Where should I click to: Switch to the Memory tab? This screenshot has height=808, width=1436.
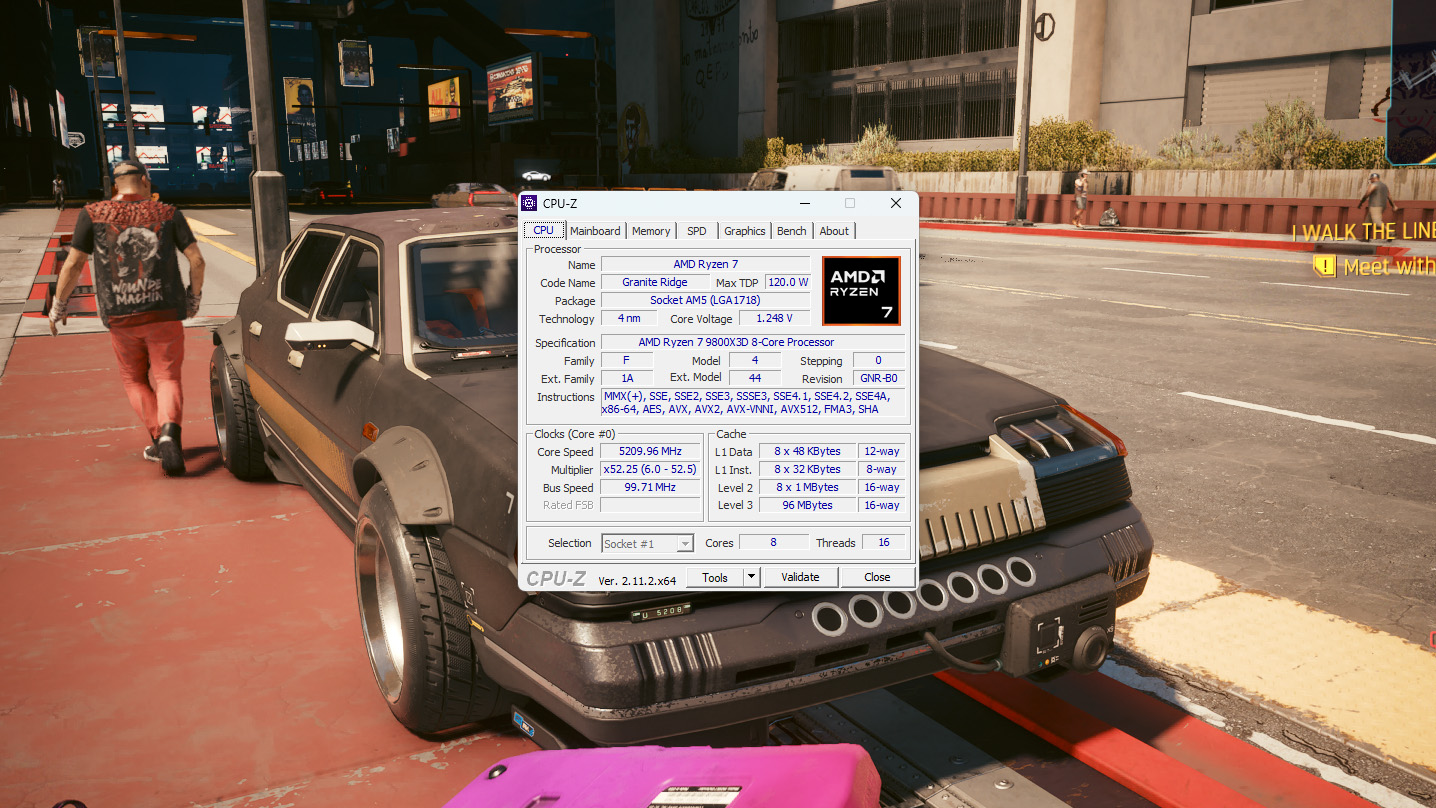651,231
